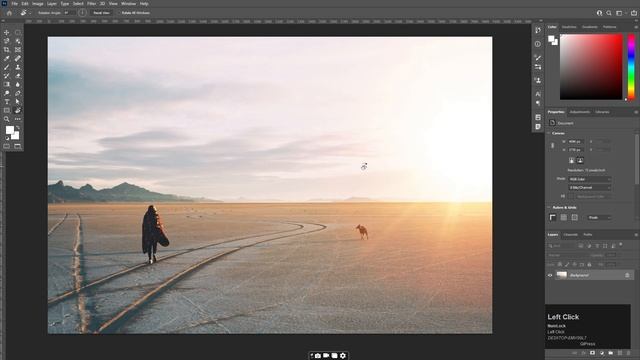Select the Rectangle shape tool
Viewport: 640px width, 360px height.
point(7,110)
